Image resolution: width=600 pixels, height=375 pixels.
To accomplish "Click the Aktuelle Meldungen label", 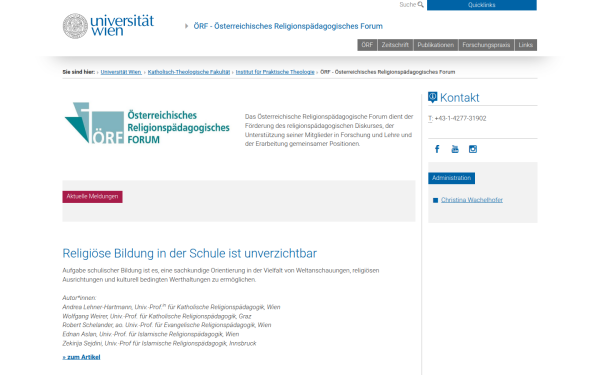I will pos(92,197).
